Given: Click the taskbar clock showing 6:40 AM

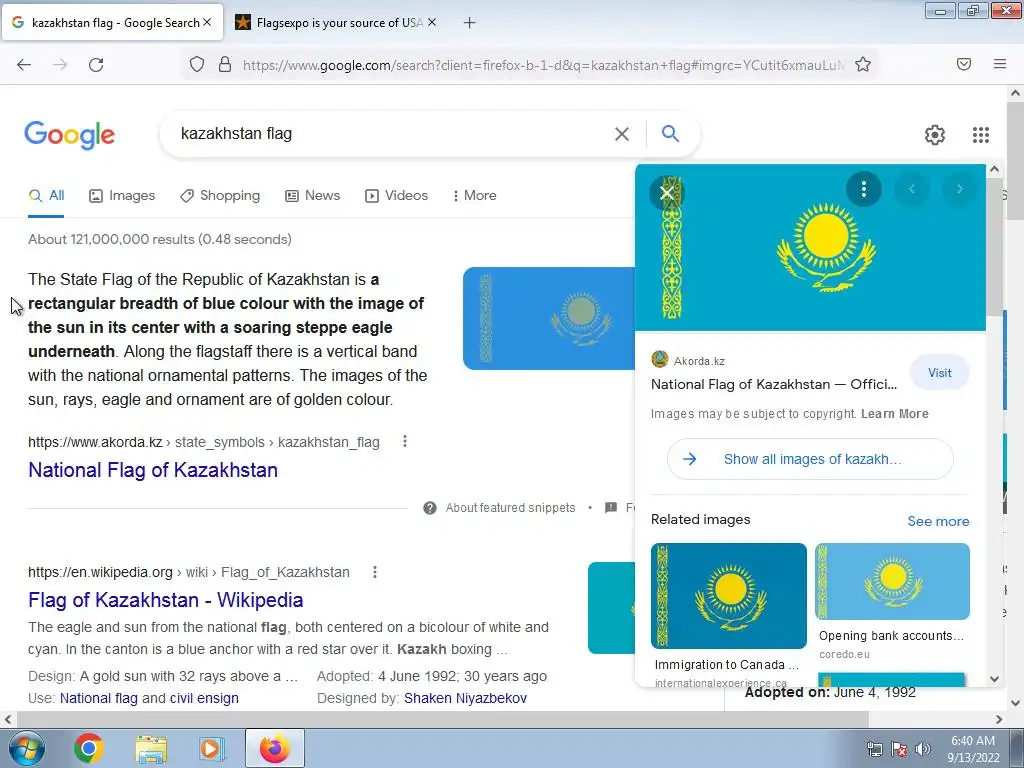Looking at the screenshot, I should point(973,749).
